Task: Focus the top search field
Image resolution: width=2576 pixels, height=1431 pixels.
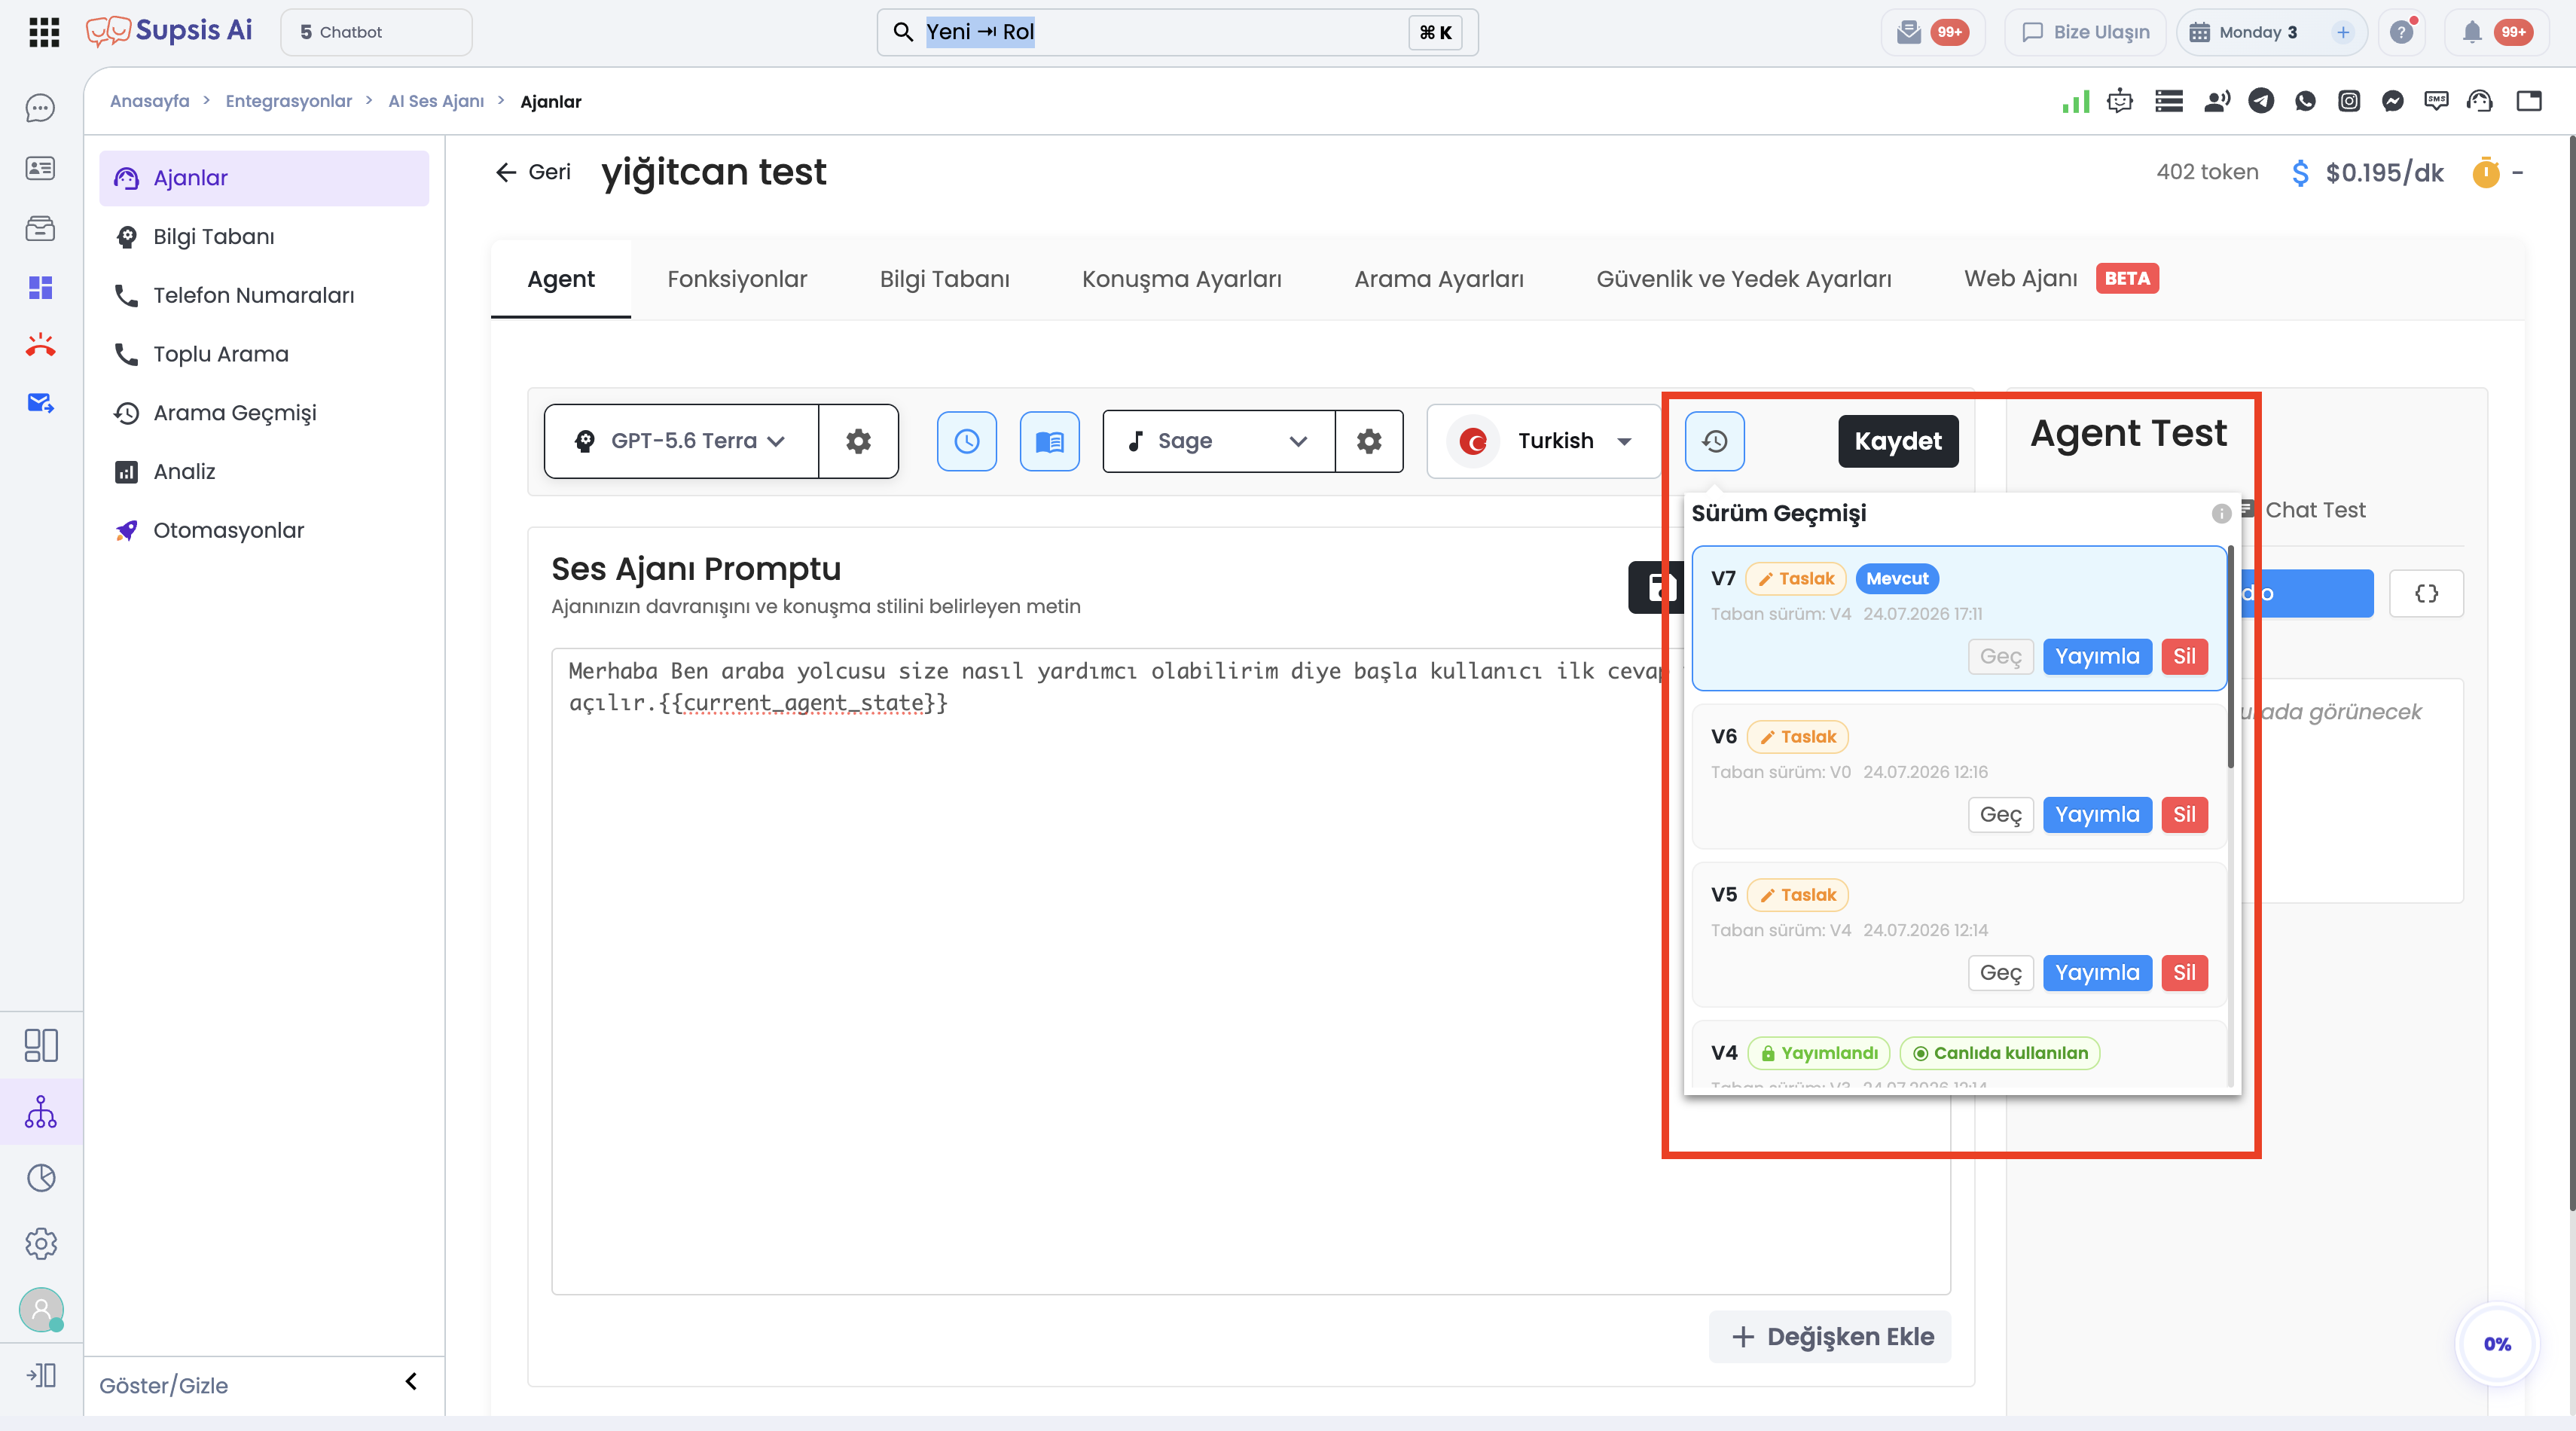Action: tap(1177, 32)
